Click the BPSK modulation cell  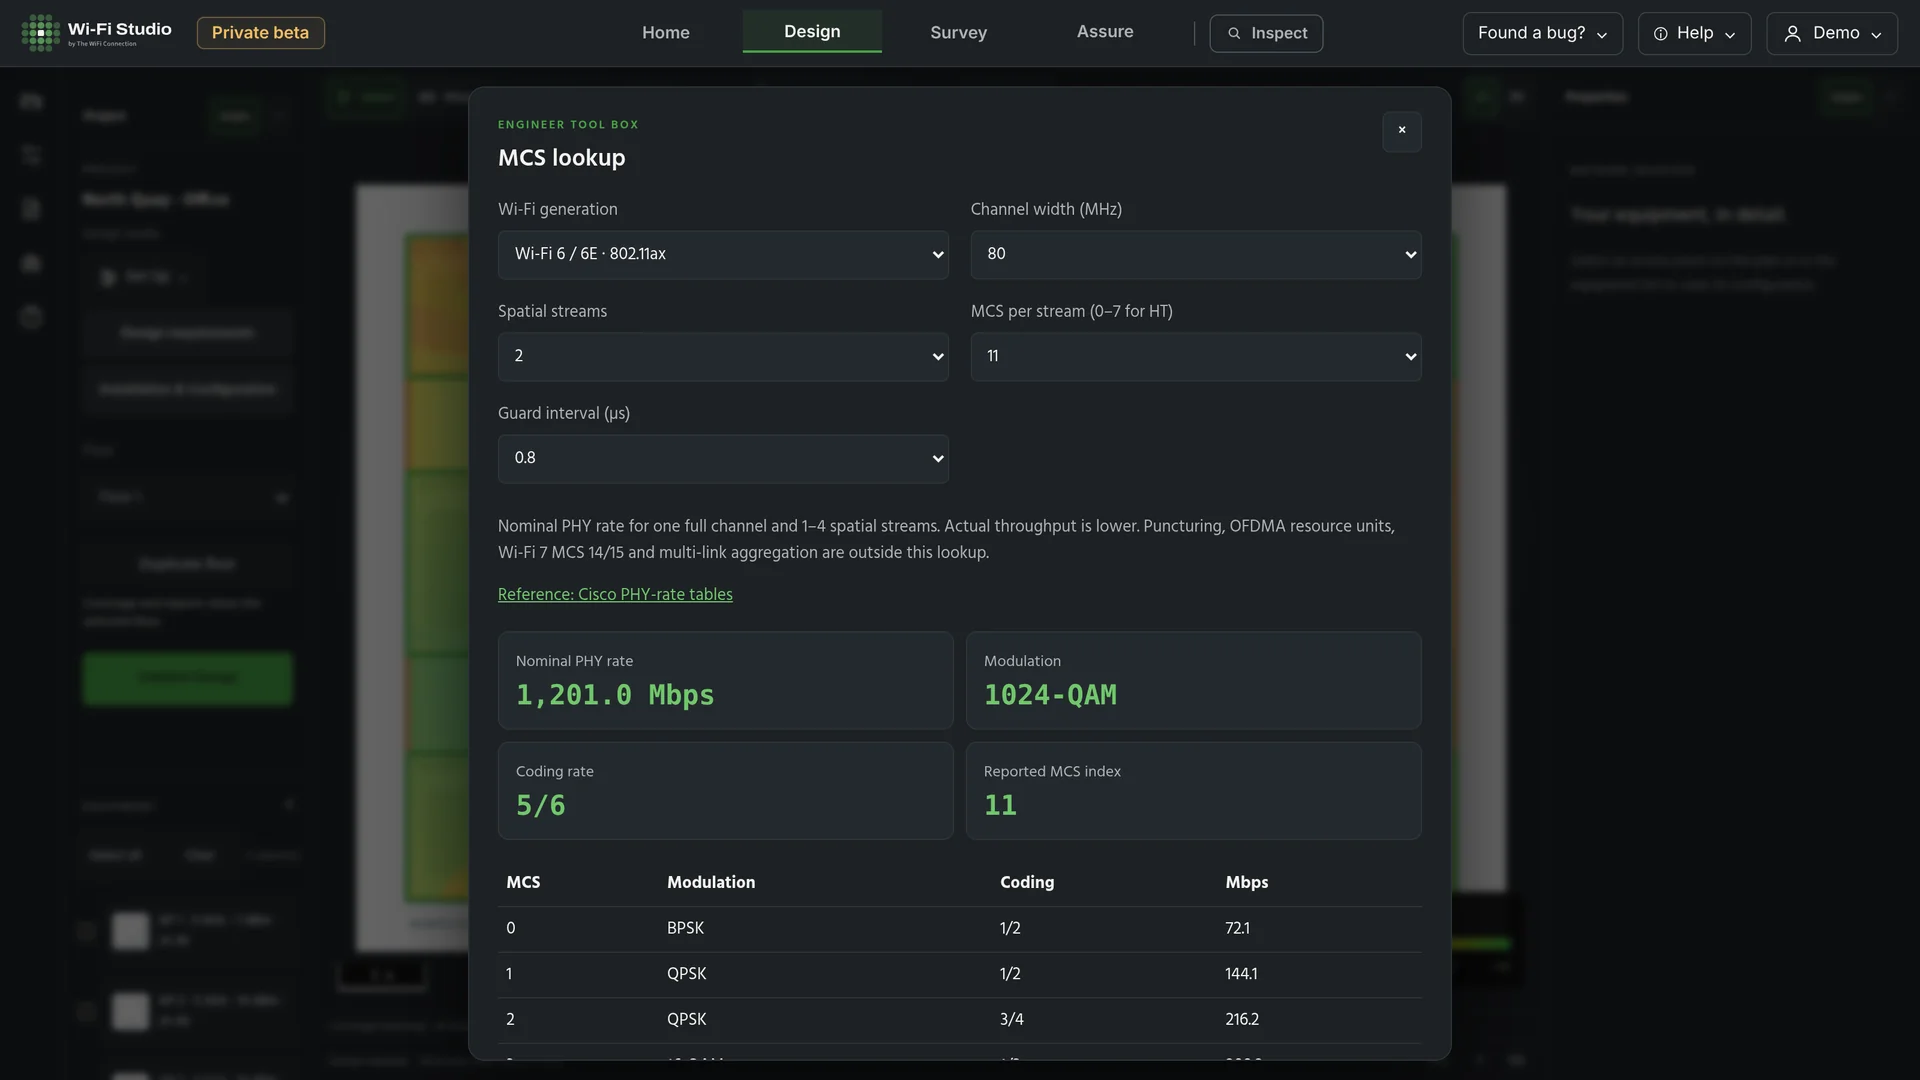click(685, 928)
